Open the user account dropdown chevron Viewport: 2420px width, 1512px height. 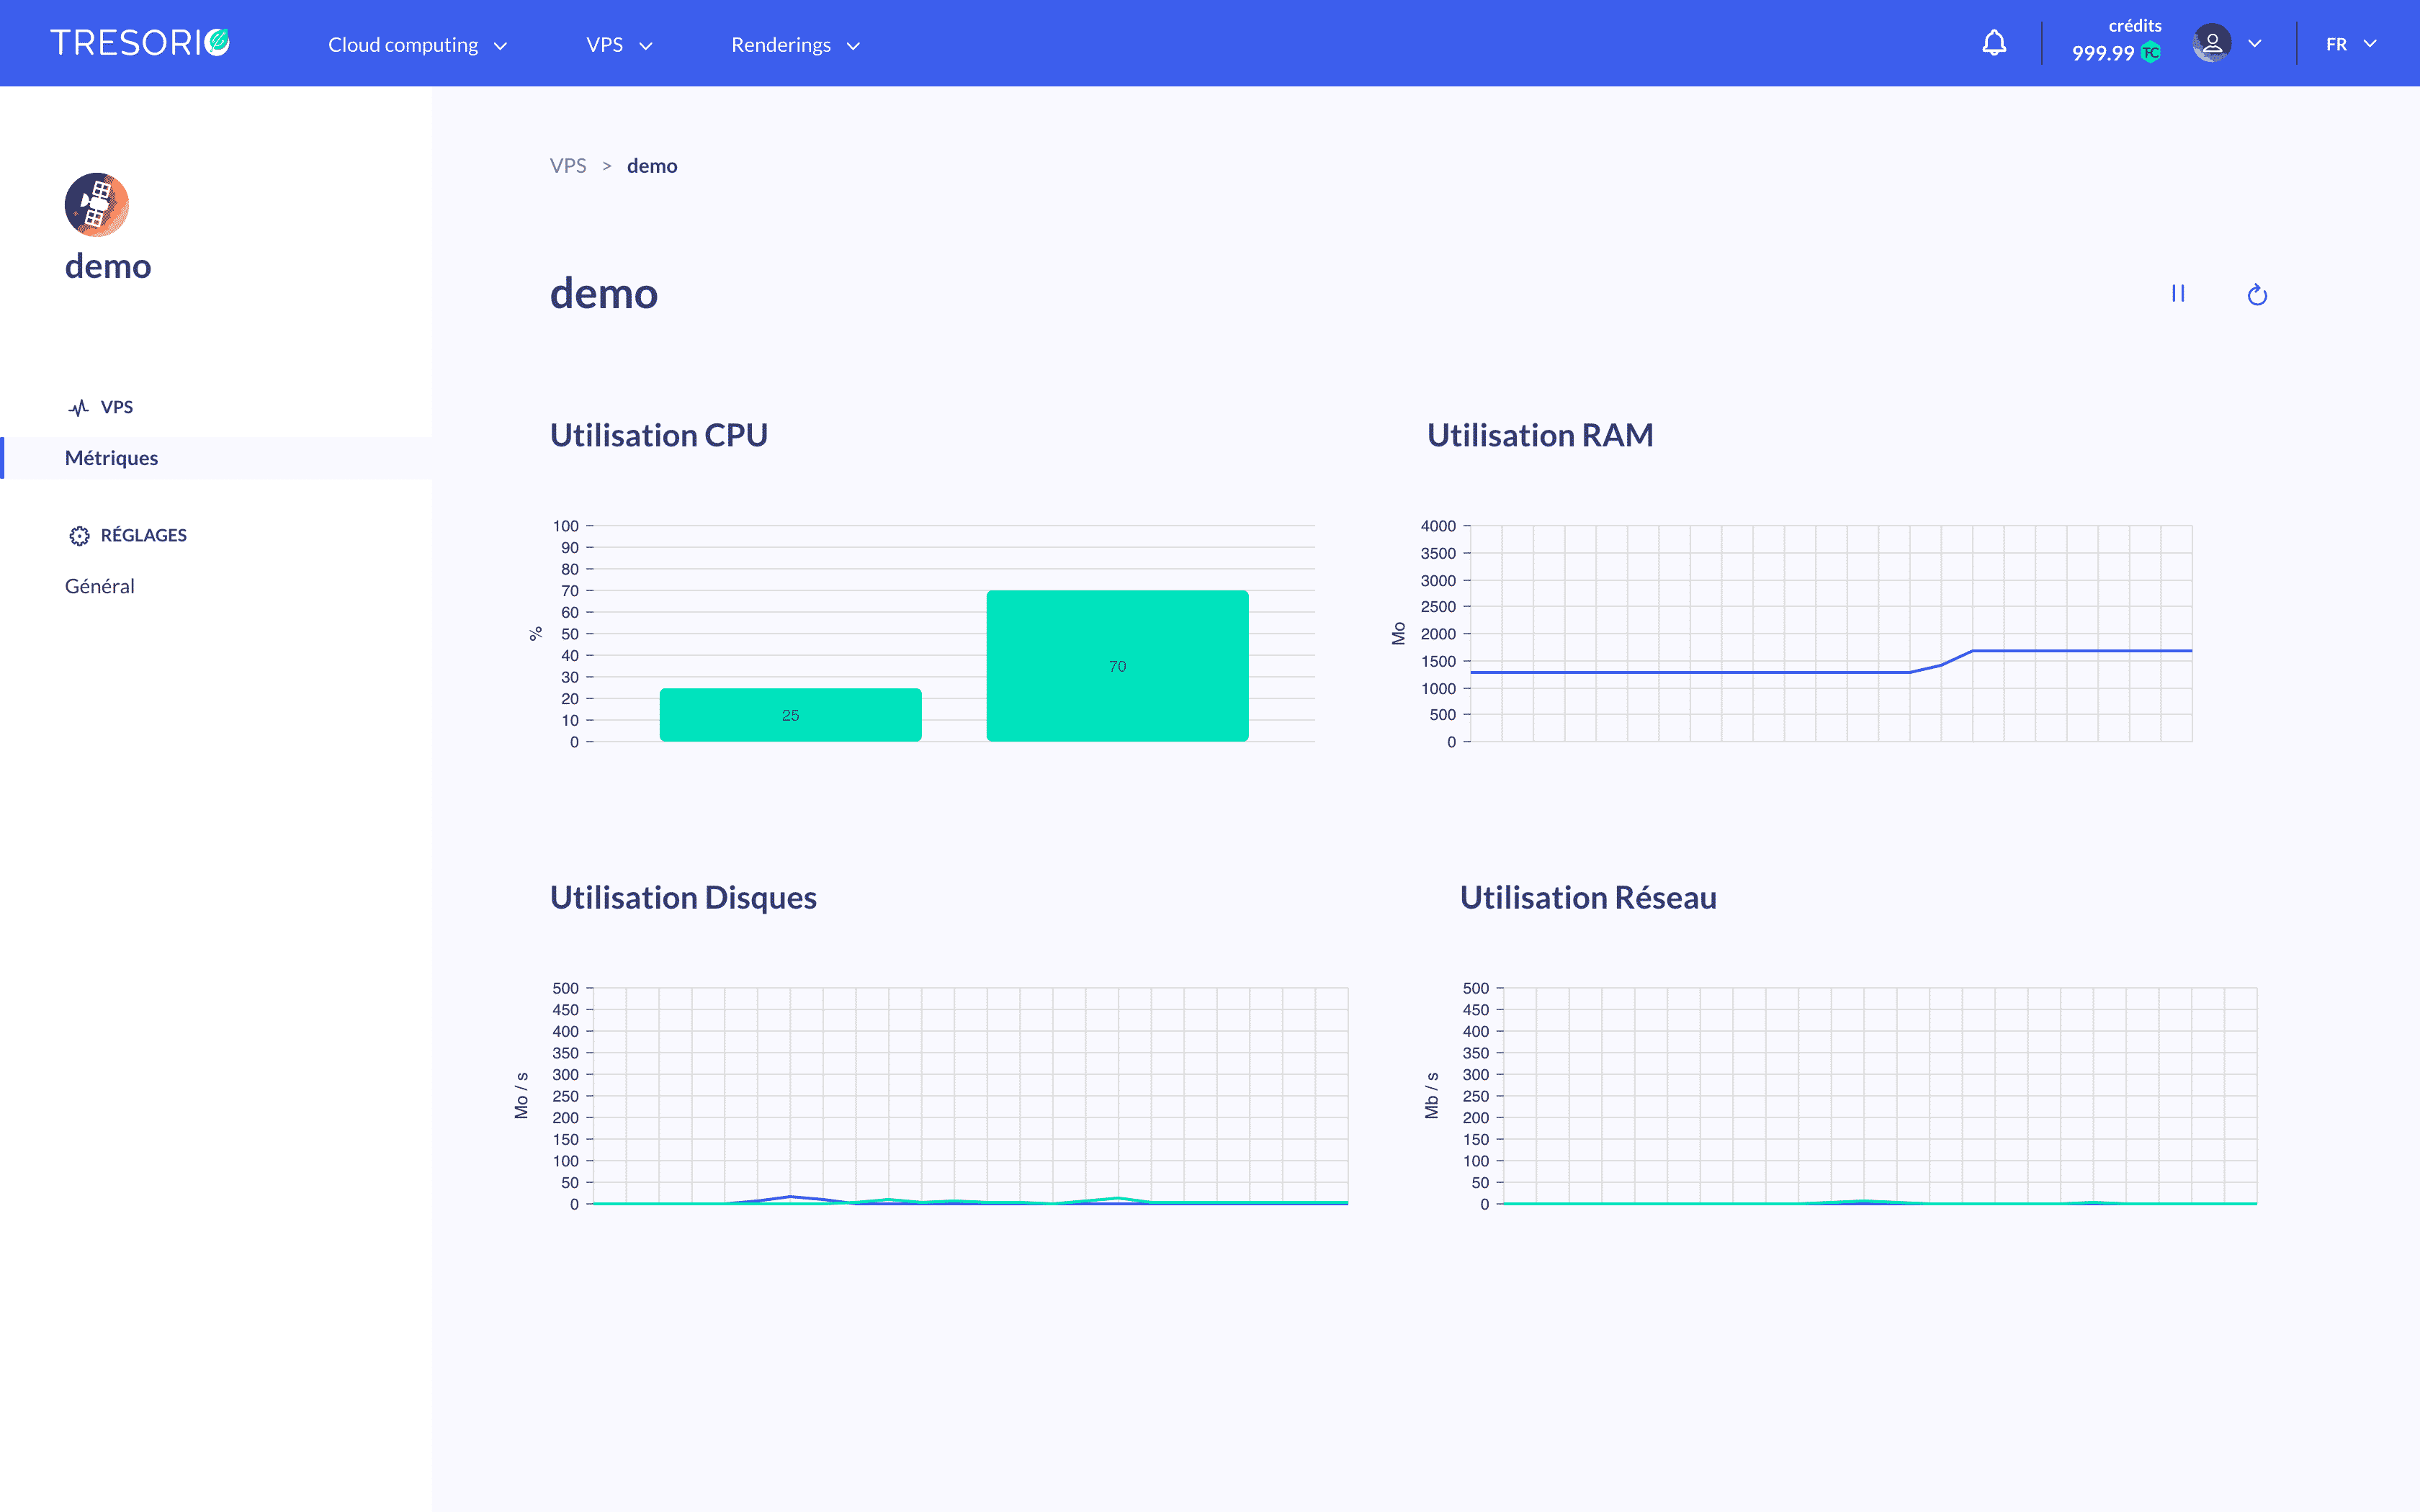click(x=2255, y=44)
